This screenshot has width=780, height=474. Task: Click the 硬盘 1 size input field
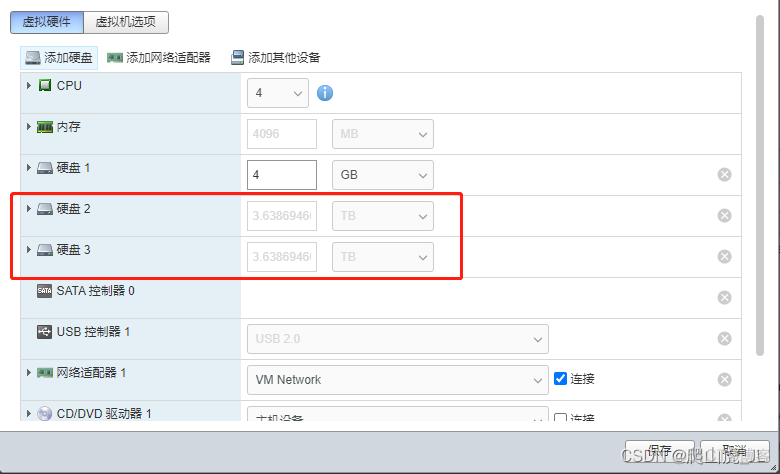(282, 175)
